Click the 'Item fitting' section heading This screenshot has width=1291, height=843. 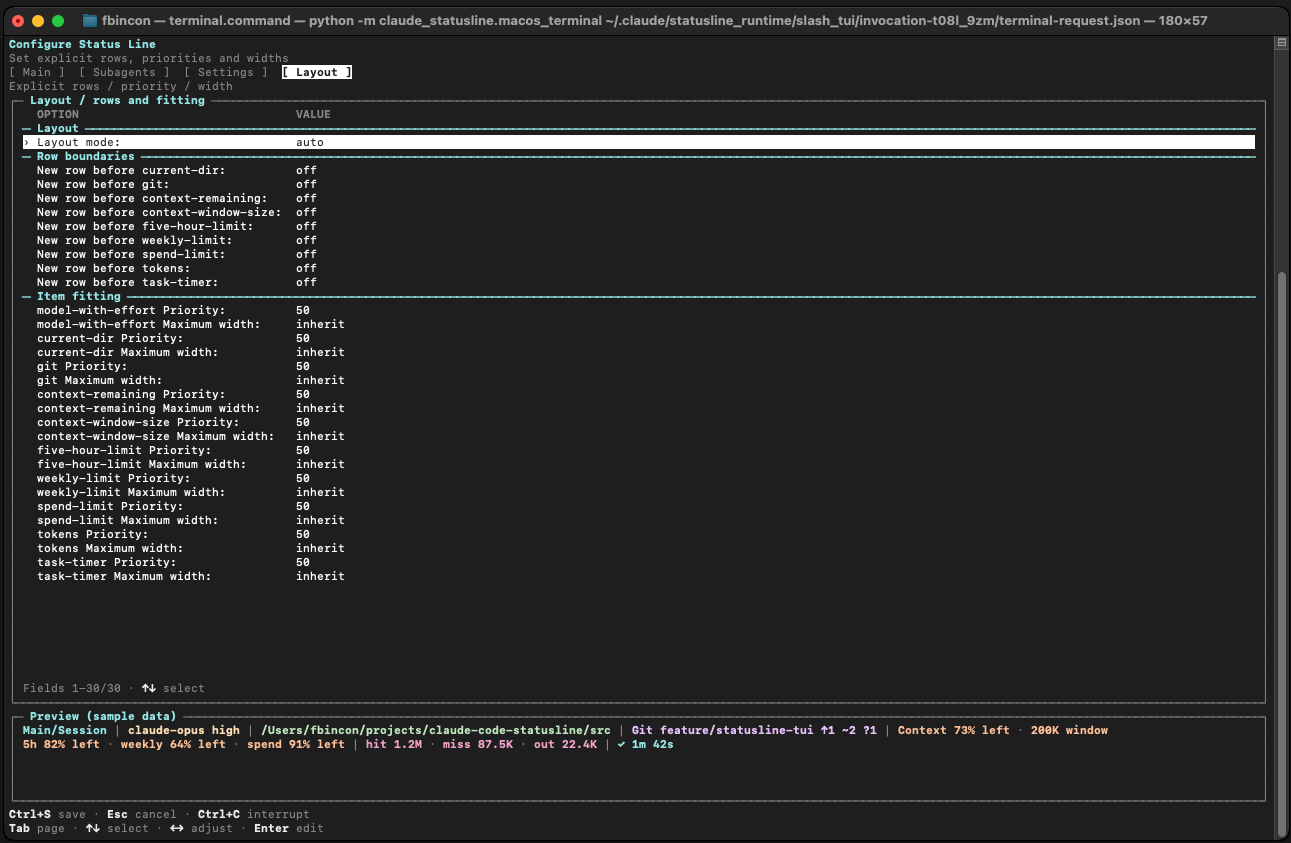pos(79,296)
